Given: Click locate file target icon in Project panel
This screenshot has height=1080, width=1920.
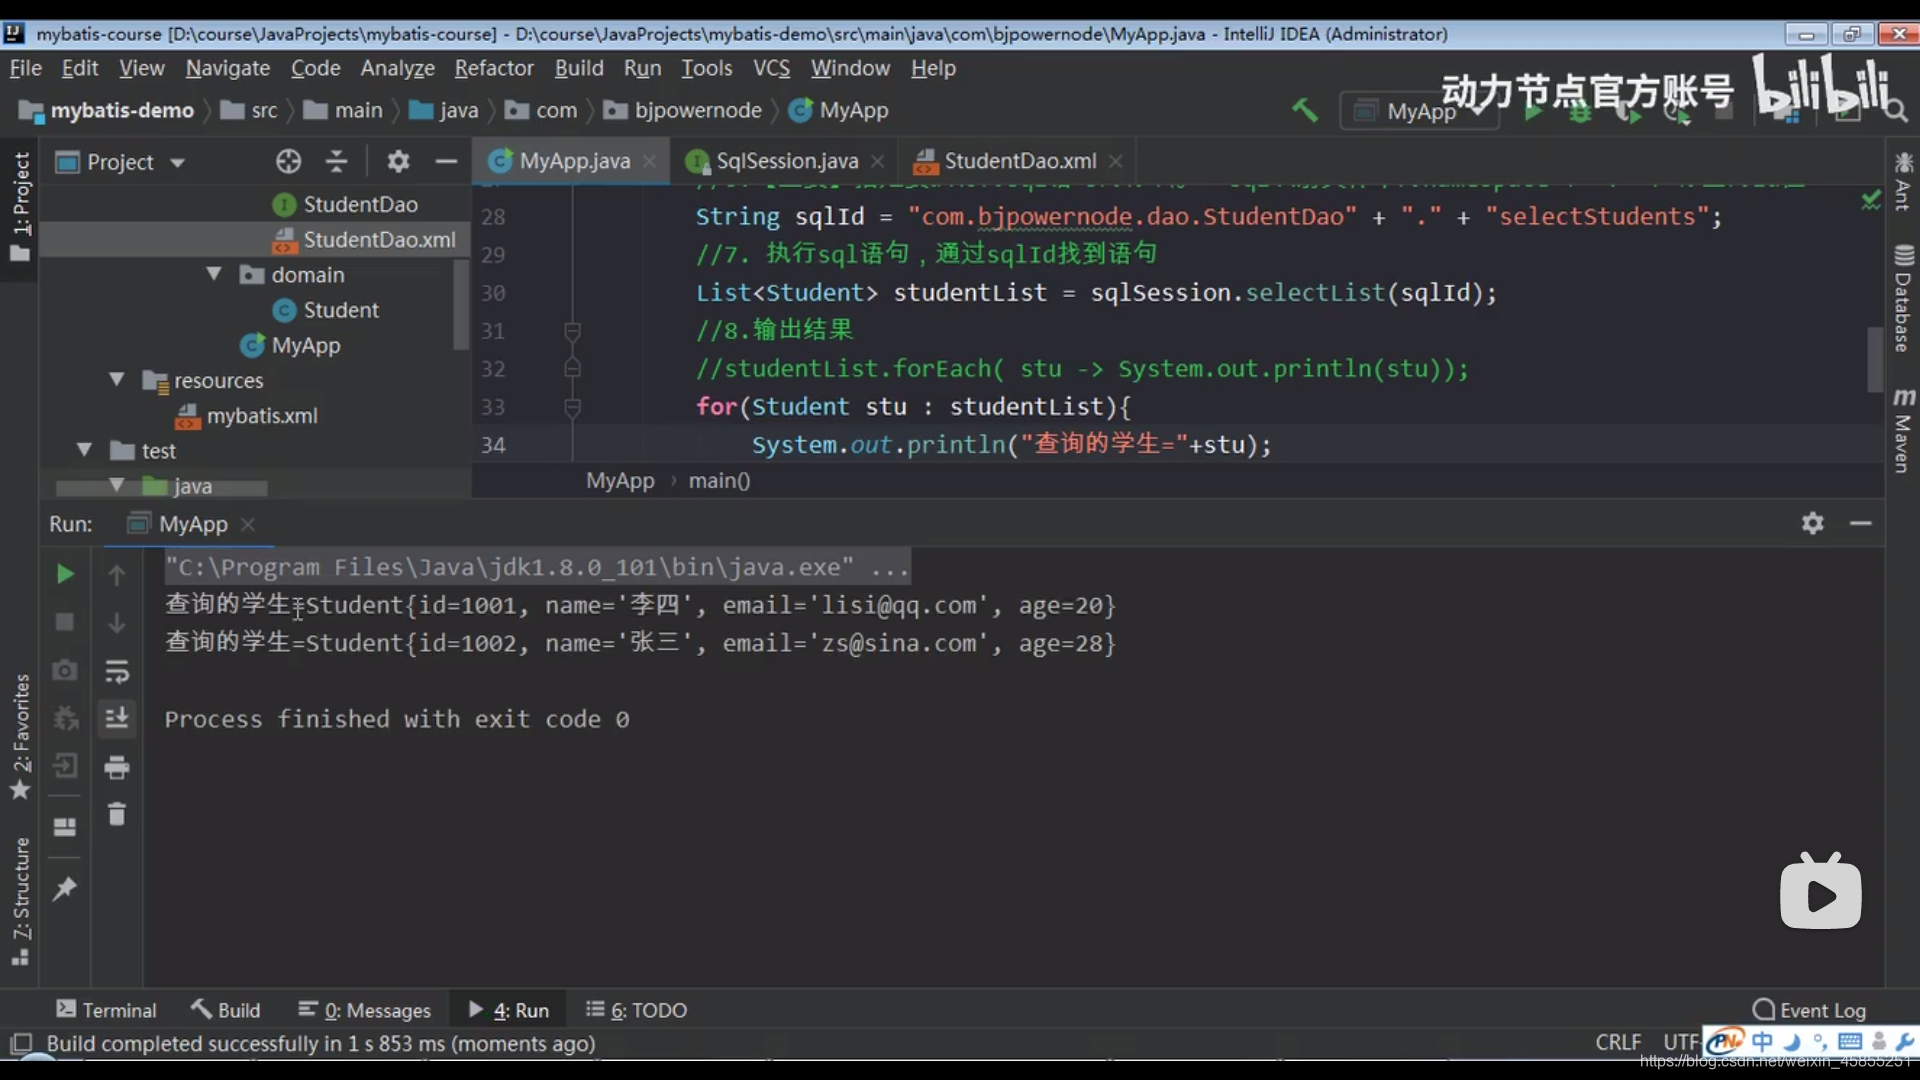Looking at the screenshot, I should coord(288,161).
